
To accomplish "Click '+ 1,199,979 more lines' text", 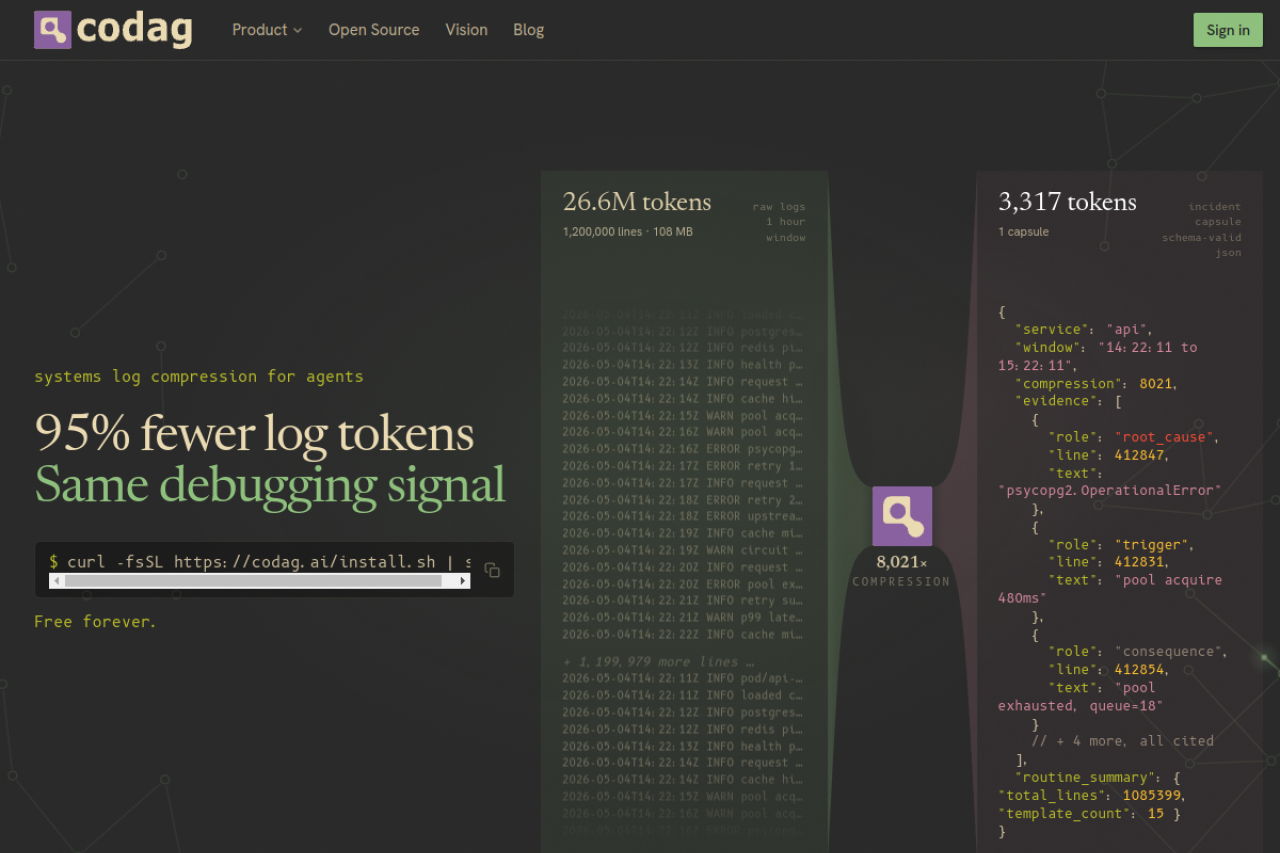I will point(658,662).
